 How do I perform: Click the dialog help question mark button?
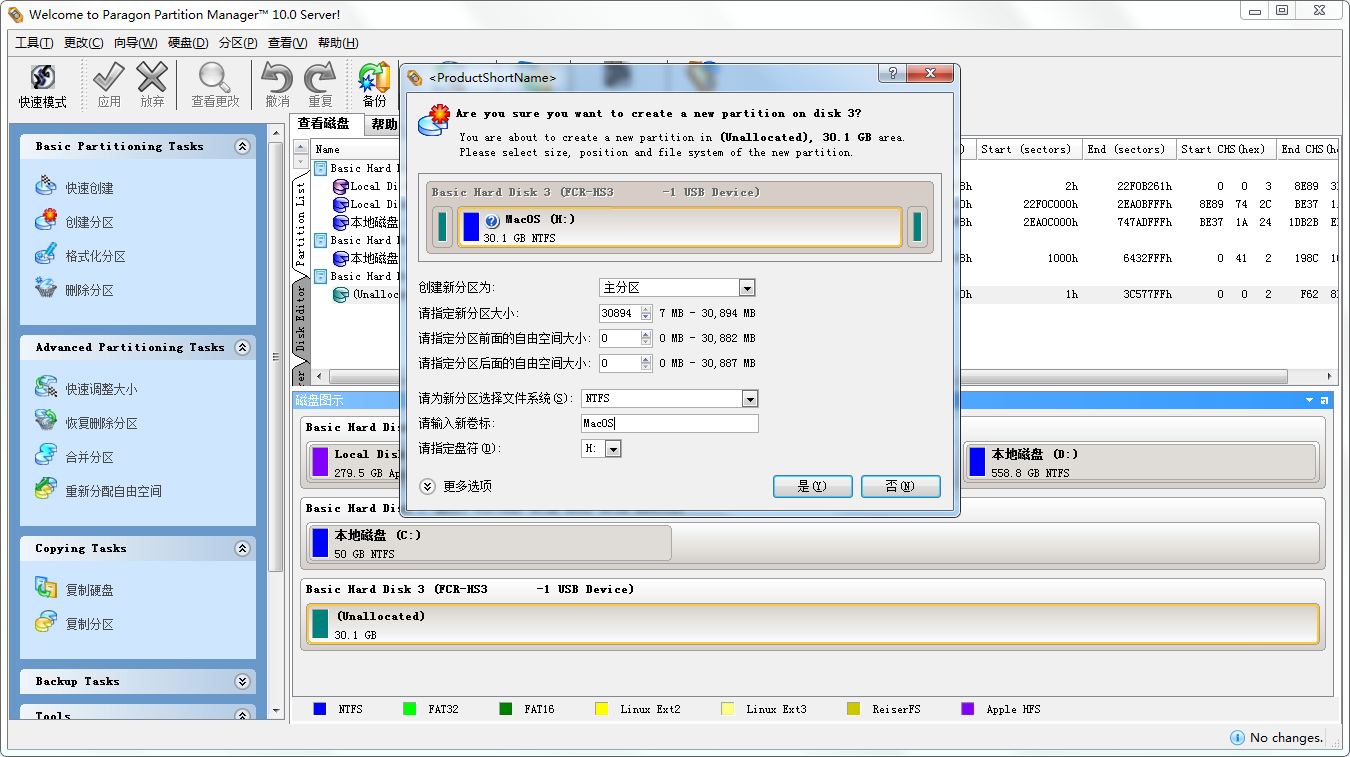892,74
